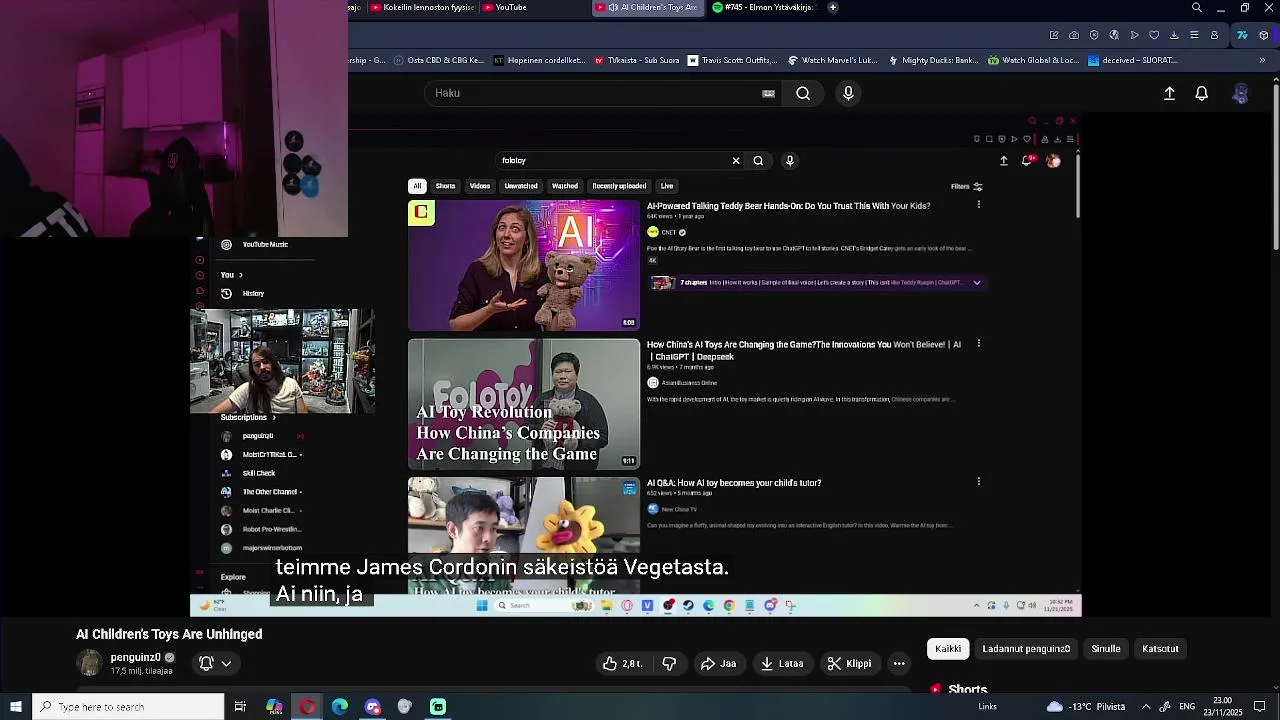
Task: Create a clip with Klippi button
Action: (849, 663)
